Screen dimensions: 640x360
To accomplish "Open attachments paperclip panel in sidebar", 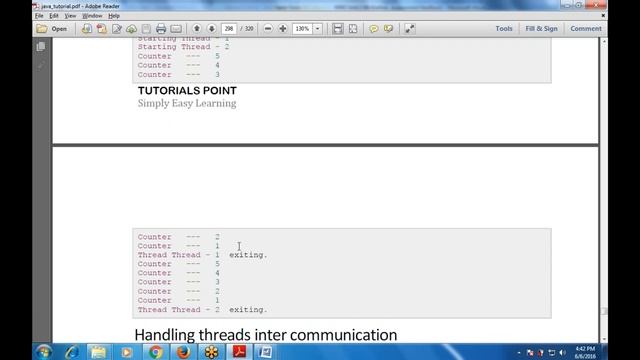I will point(41,65).
